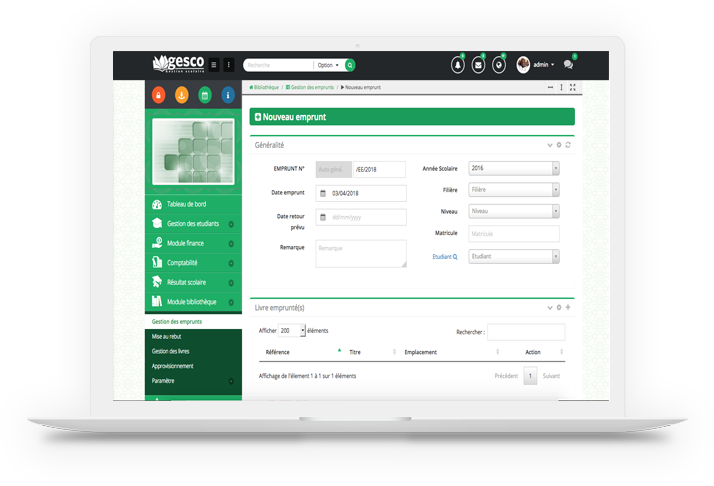Open the chat bubbles icon

tap(568, 65)
